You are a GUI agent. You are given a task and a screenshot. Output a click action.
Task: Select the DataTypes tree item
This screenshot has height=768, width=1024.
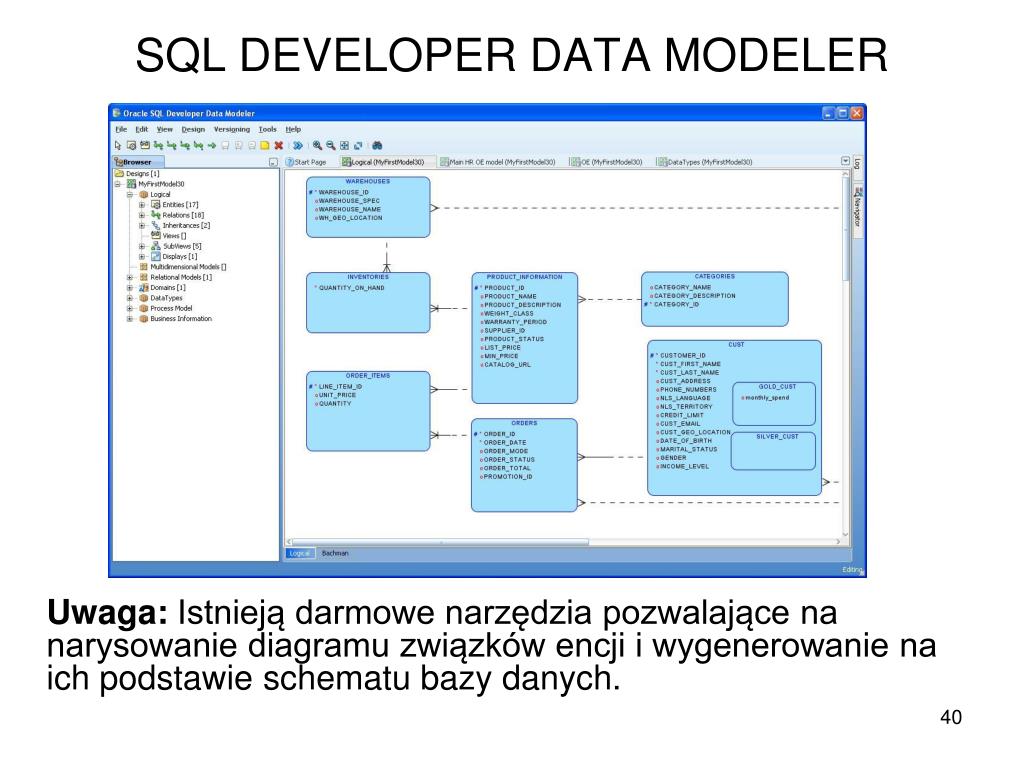click(167, 298)
